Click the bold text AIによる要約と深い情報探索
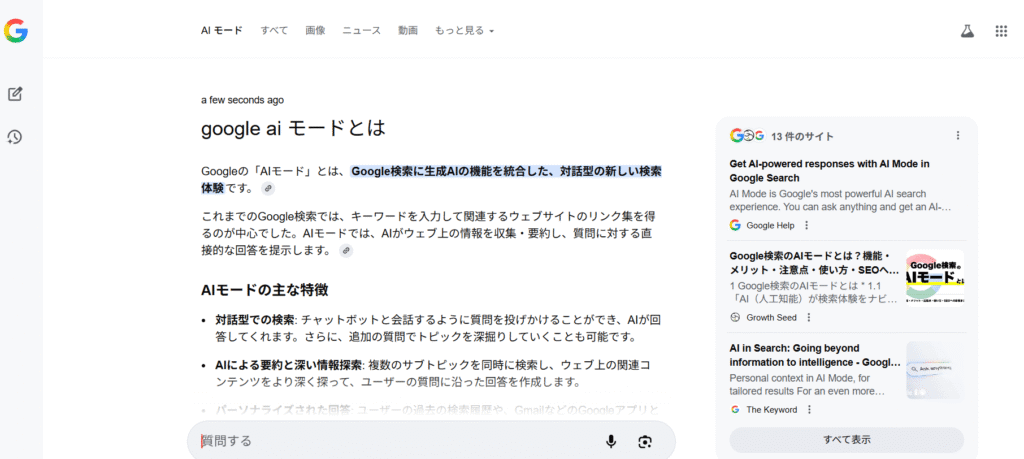This screenshot has width=1024, height=459. (289, 364)
